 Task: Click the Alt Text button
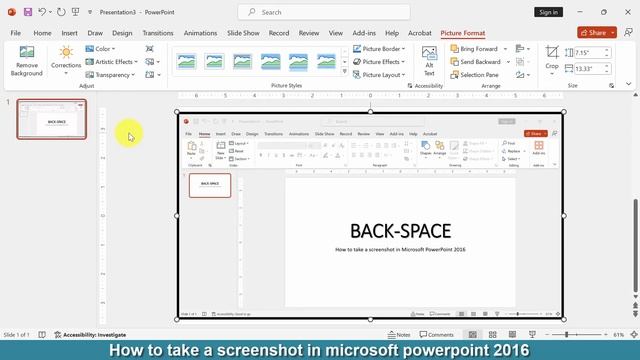pyautogui.click(x=429, y=61)
